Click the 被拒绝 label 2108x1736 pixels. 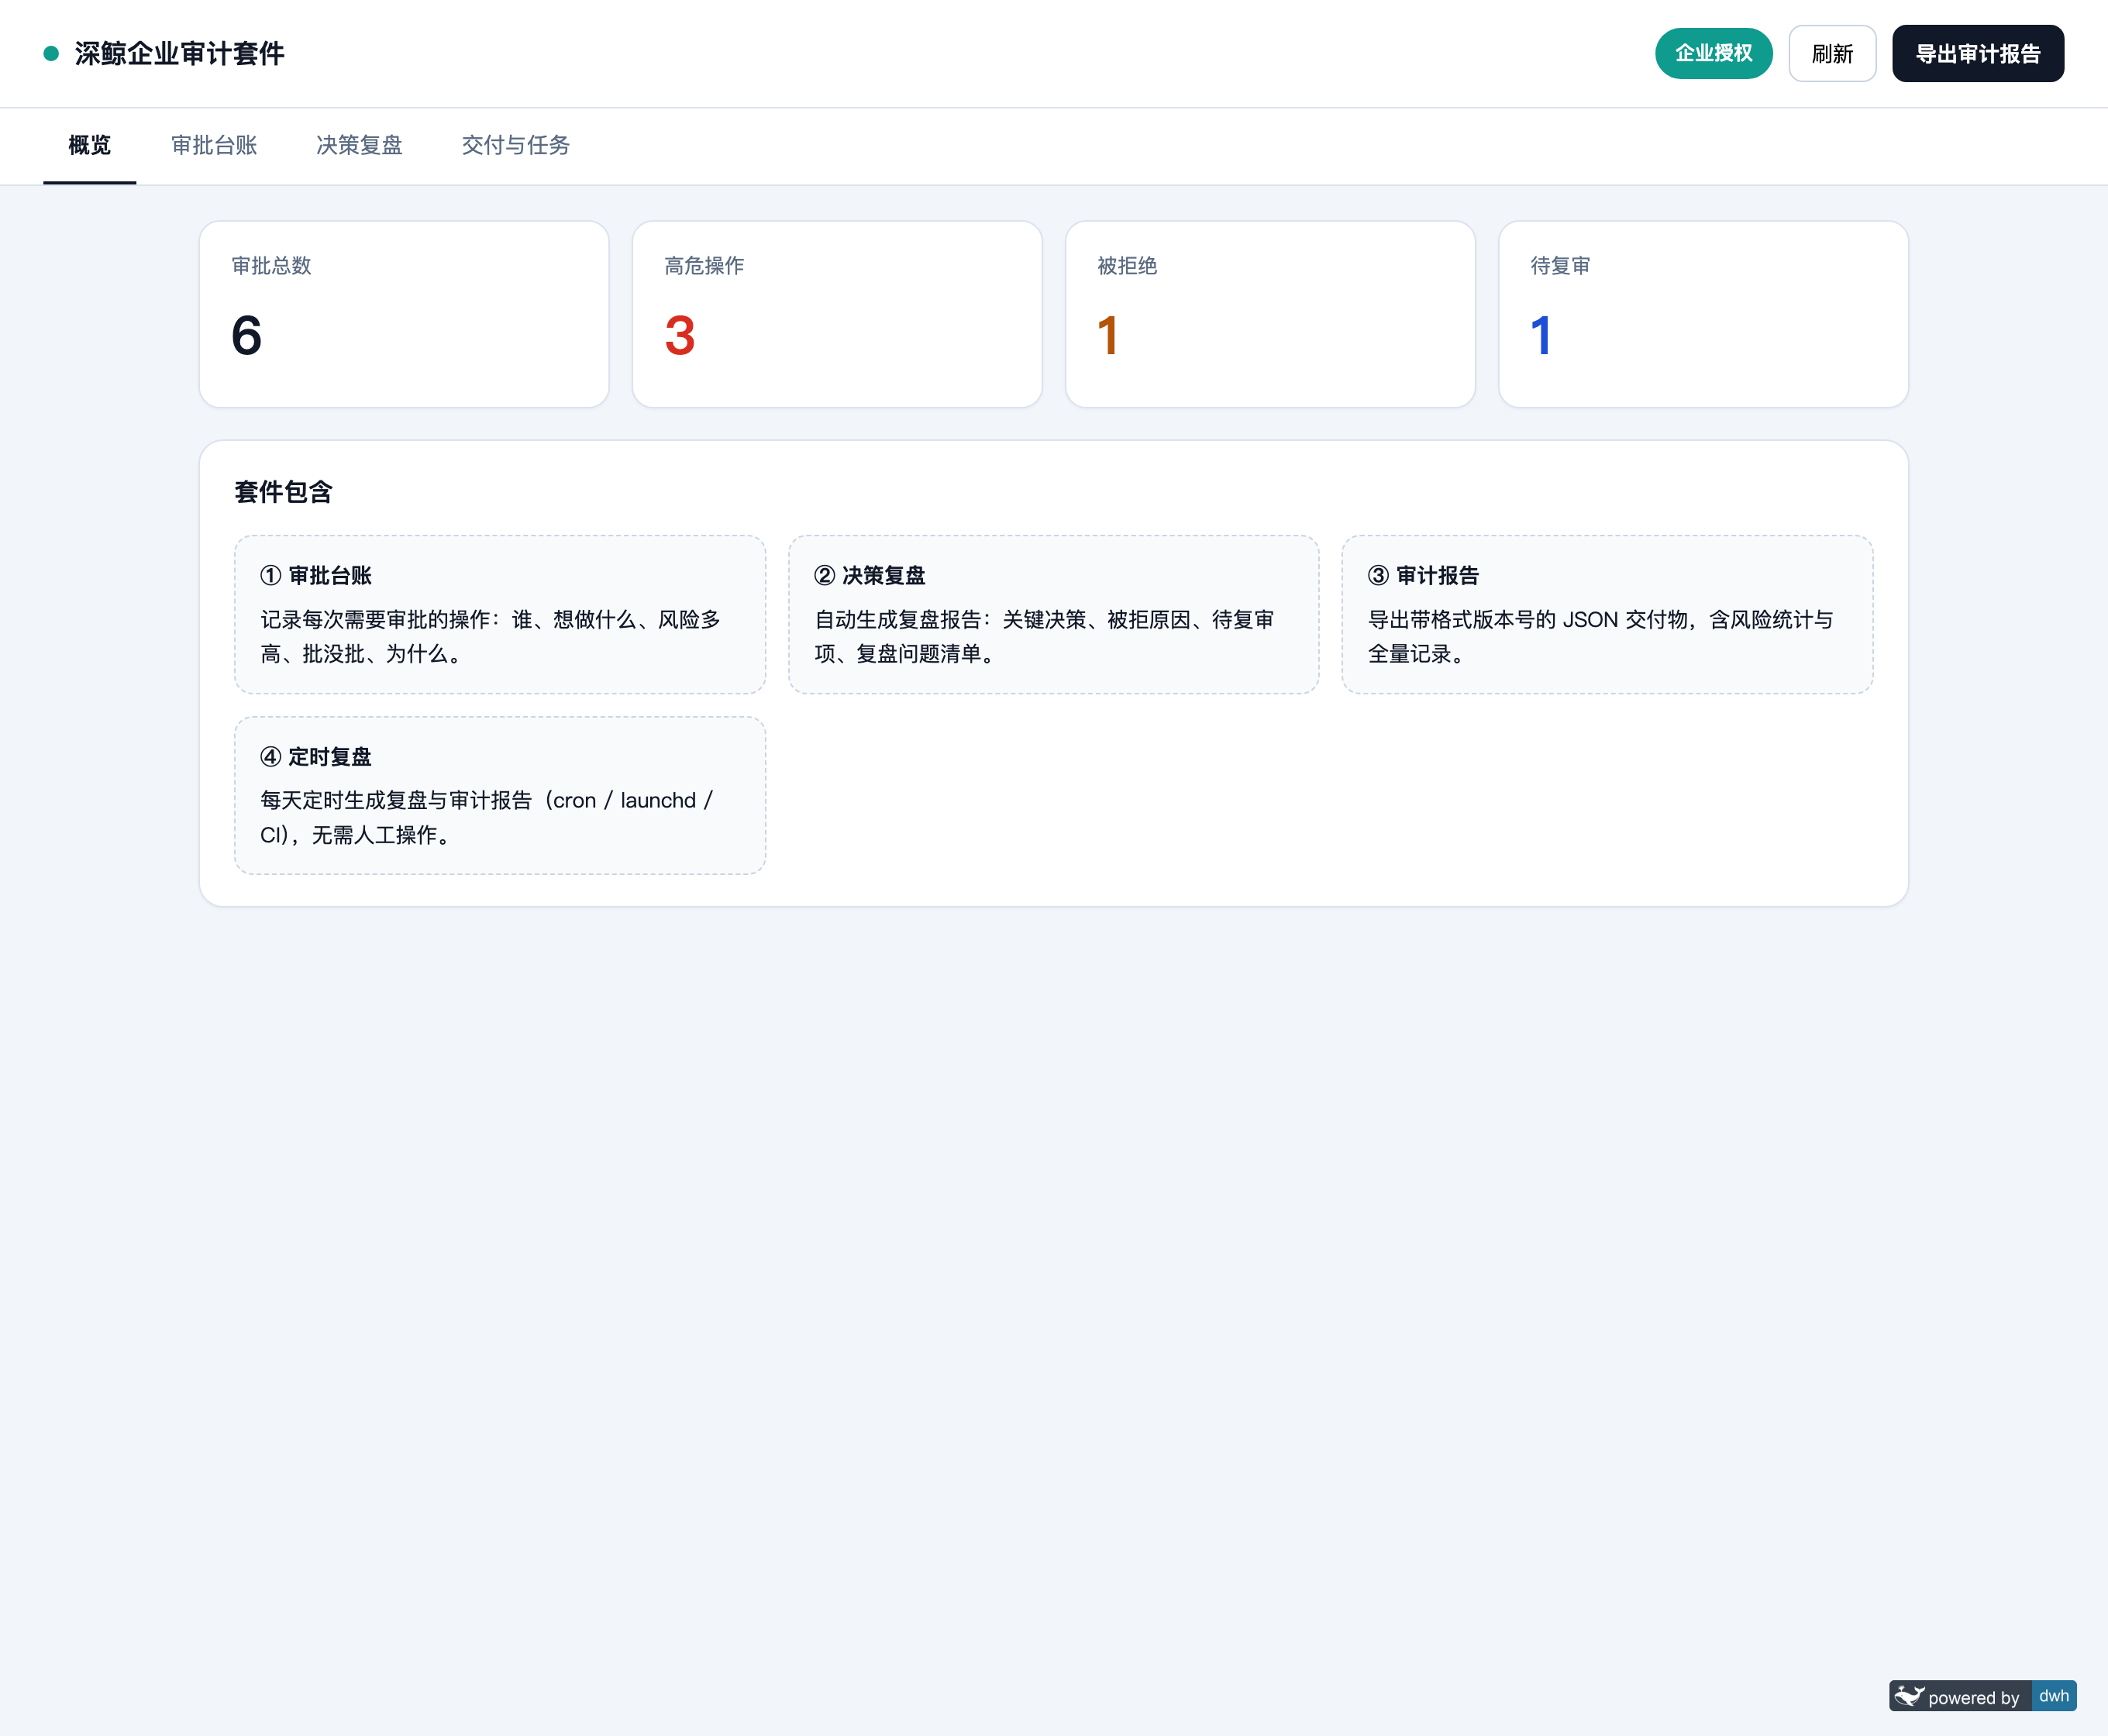tap(1127, 266)
